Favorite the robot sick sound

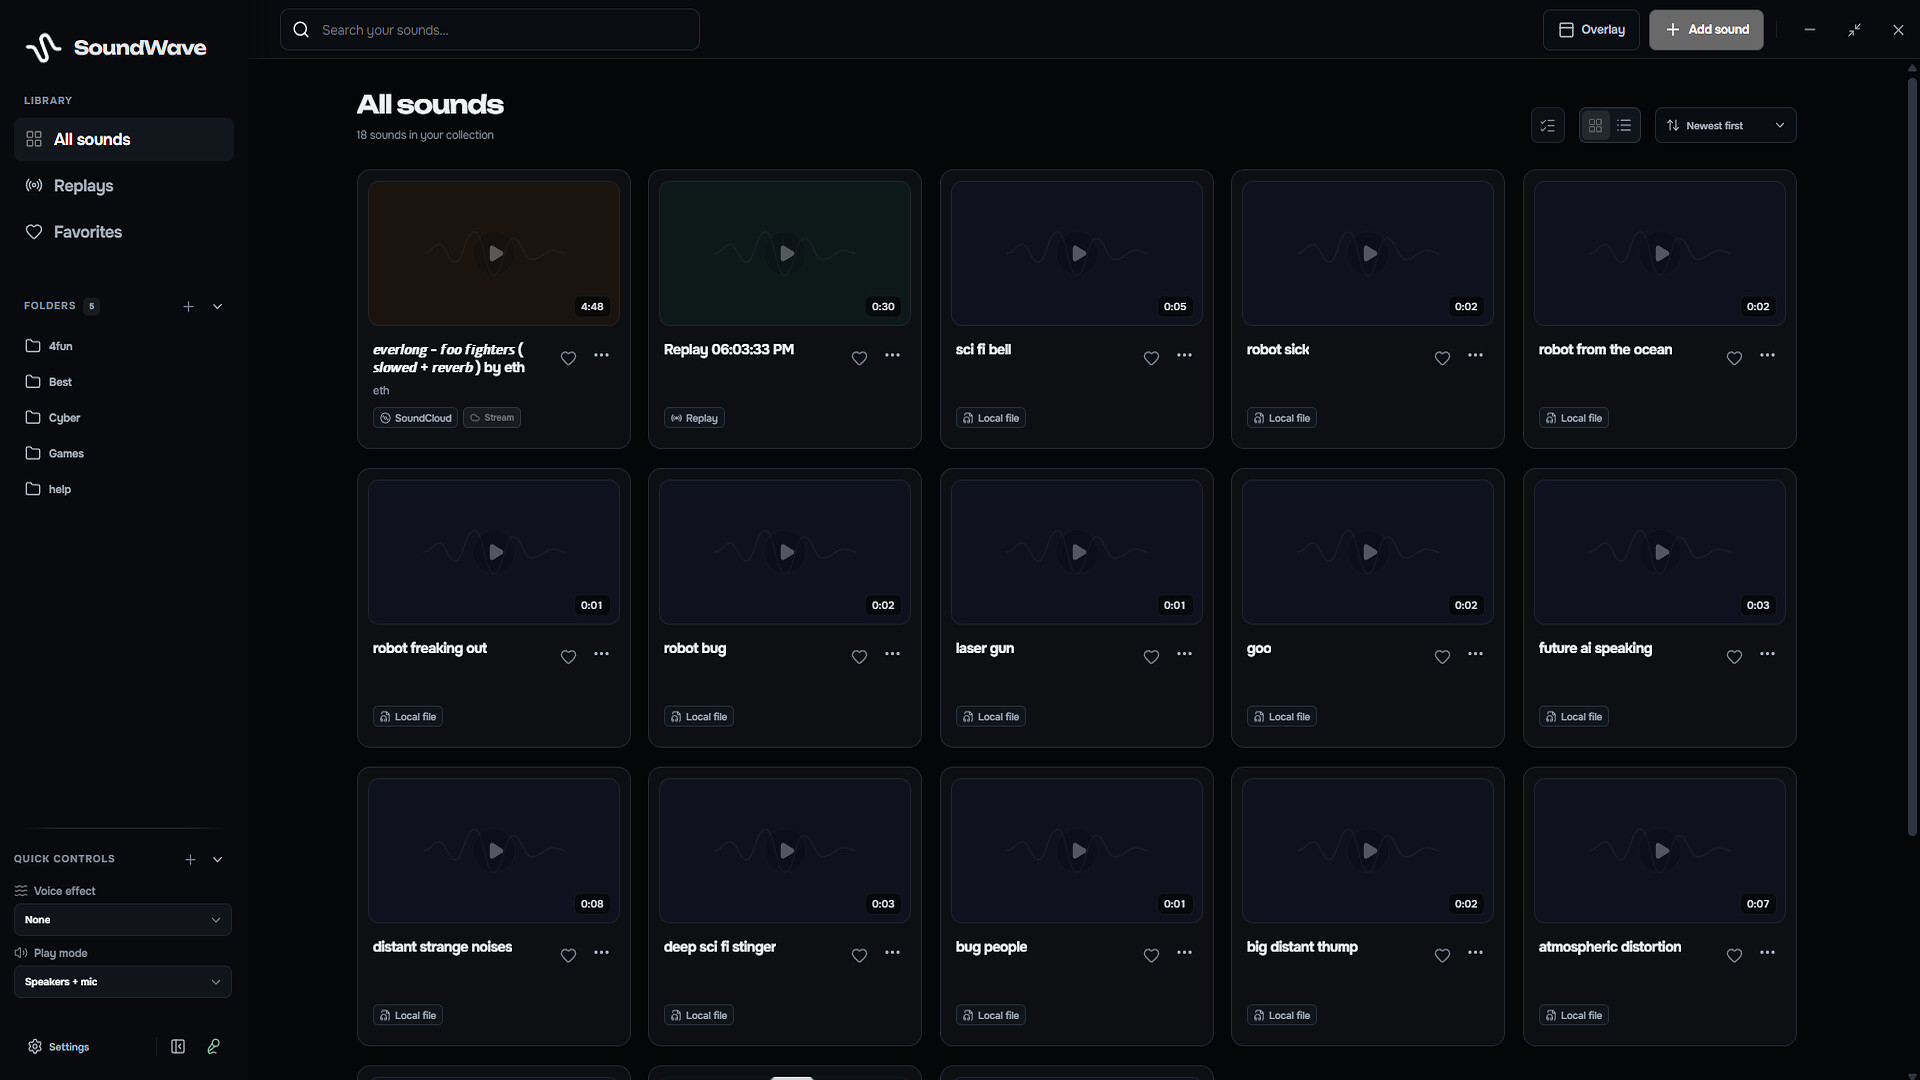[1442, 358]
